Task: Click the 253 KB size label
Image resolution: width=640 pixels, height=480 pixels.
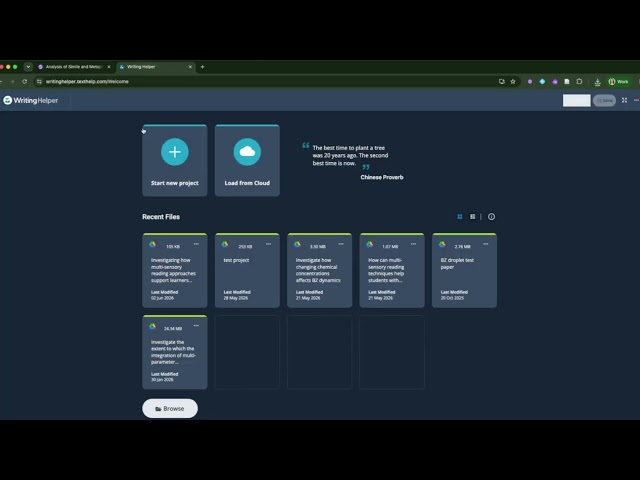Action: (x=245, y=247)
